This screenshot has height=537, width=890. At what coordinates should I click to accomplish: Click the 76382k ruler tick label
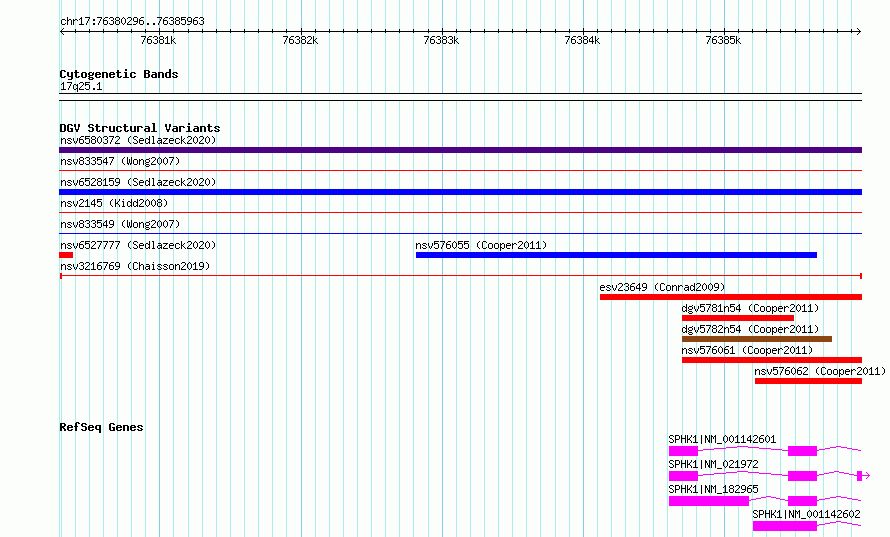(x=300, y=40)
